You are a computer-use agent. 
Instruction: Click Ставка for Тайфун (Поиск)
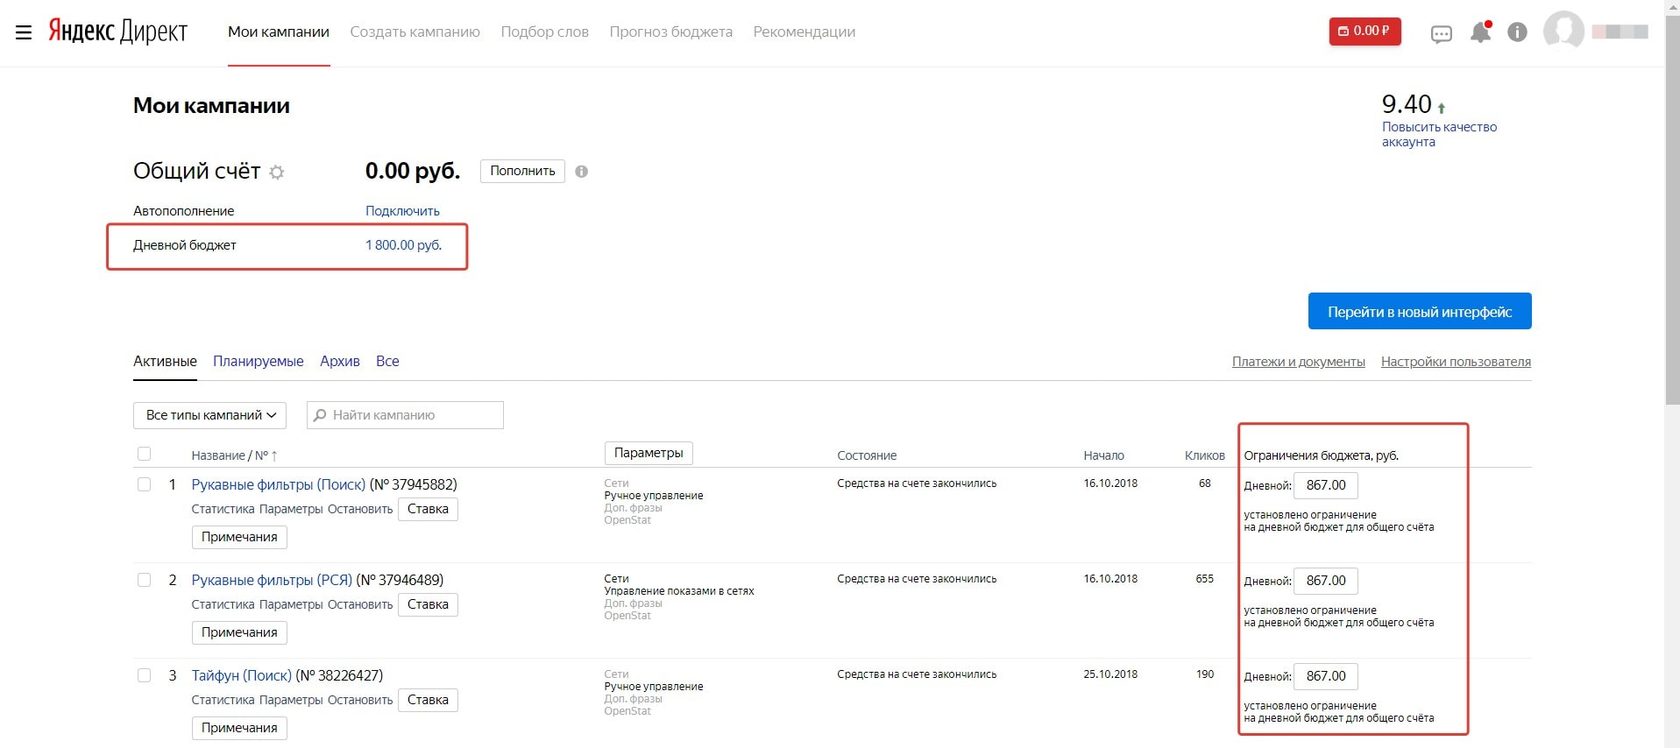click(428, 700)
